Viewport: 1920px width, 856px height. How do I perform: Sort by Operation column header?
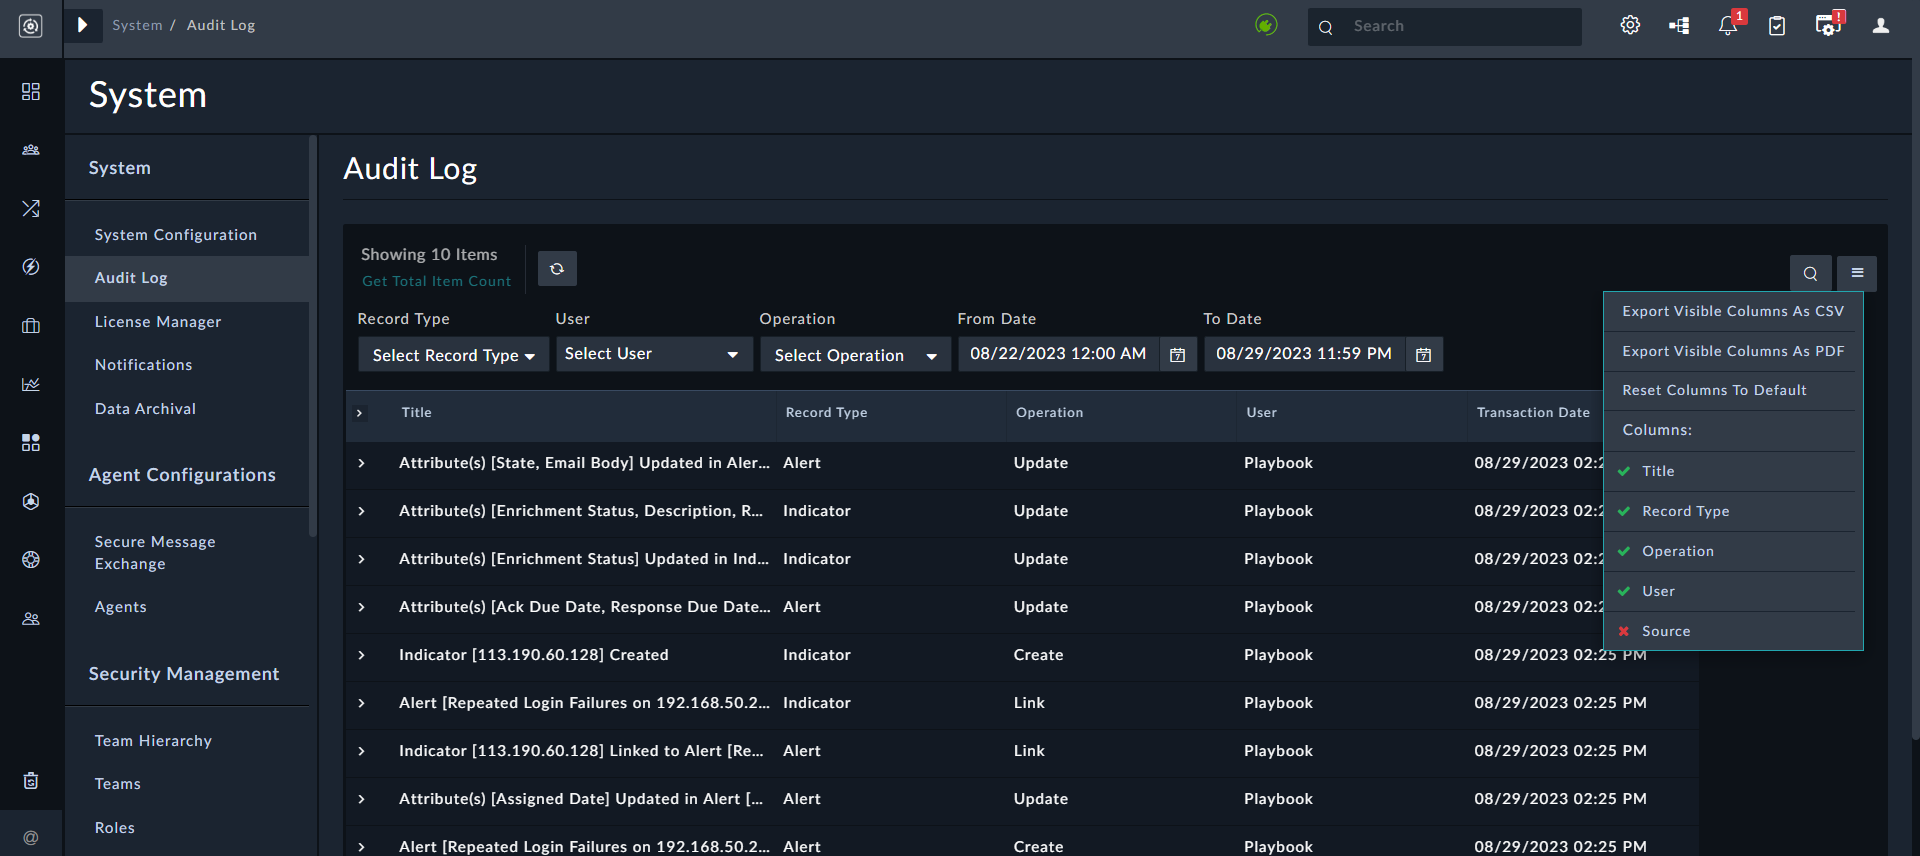click(1049, 413)
